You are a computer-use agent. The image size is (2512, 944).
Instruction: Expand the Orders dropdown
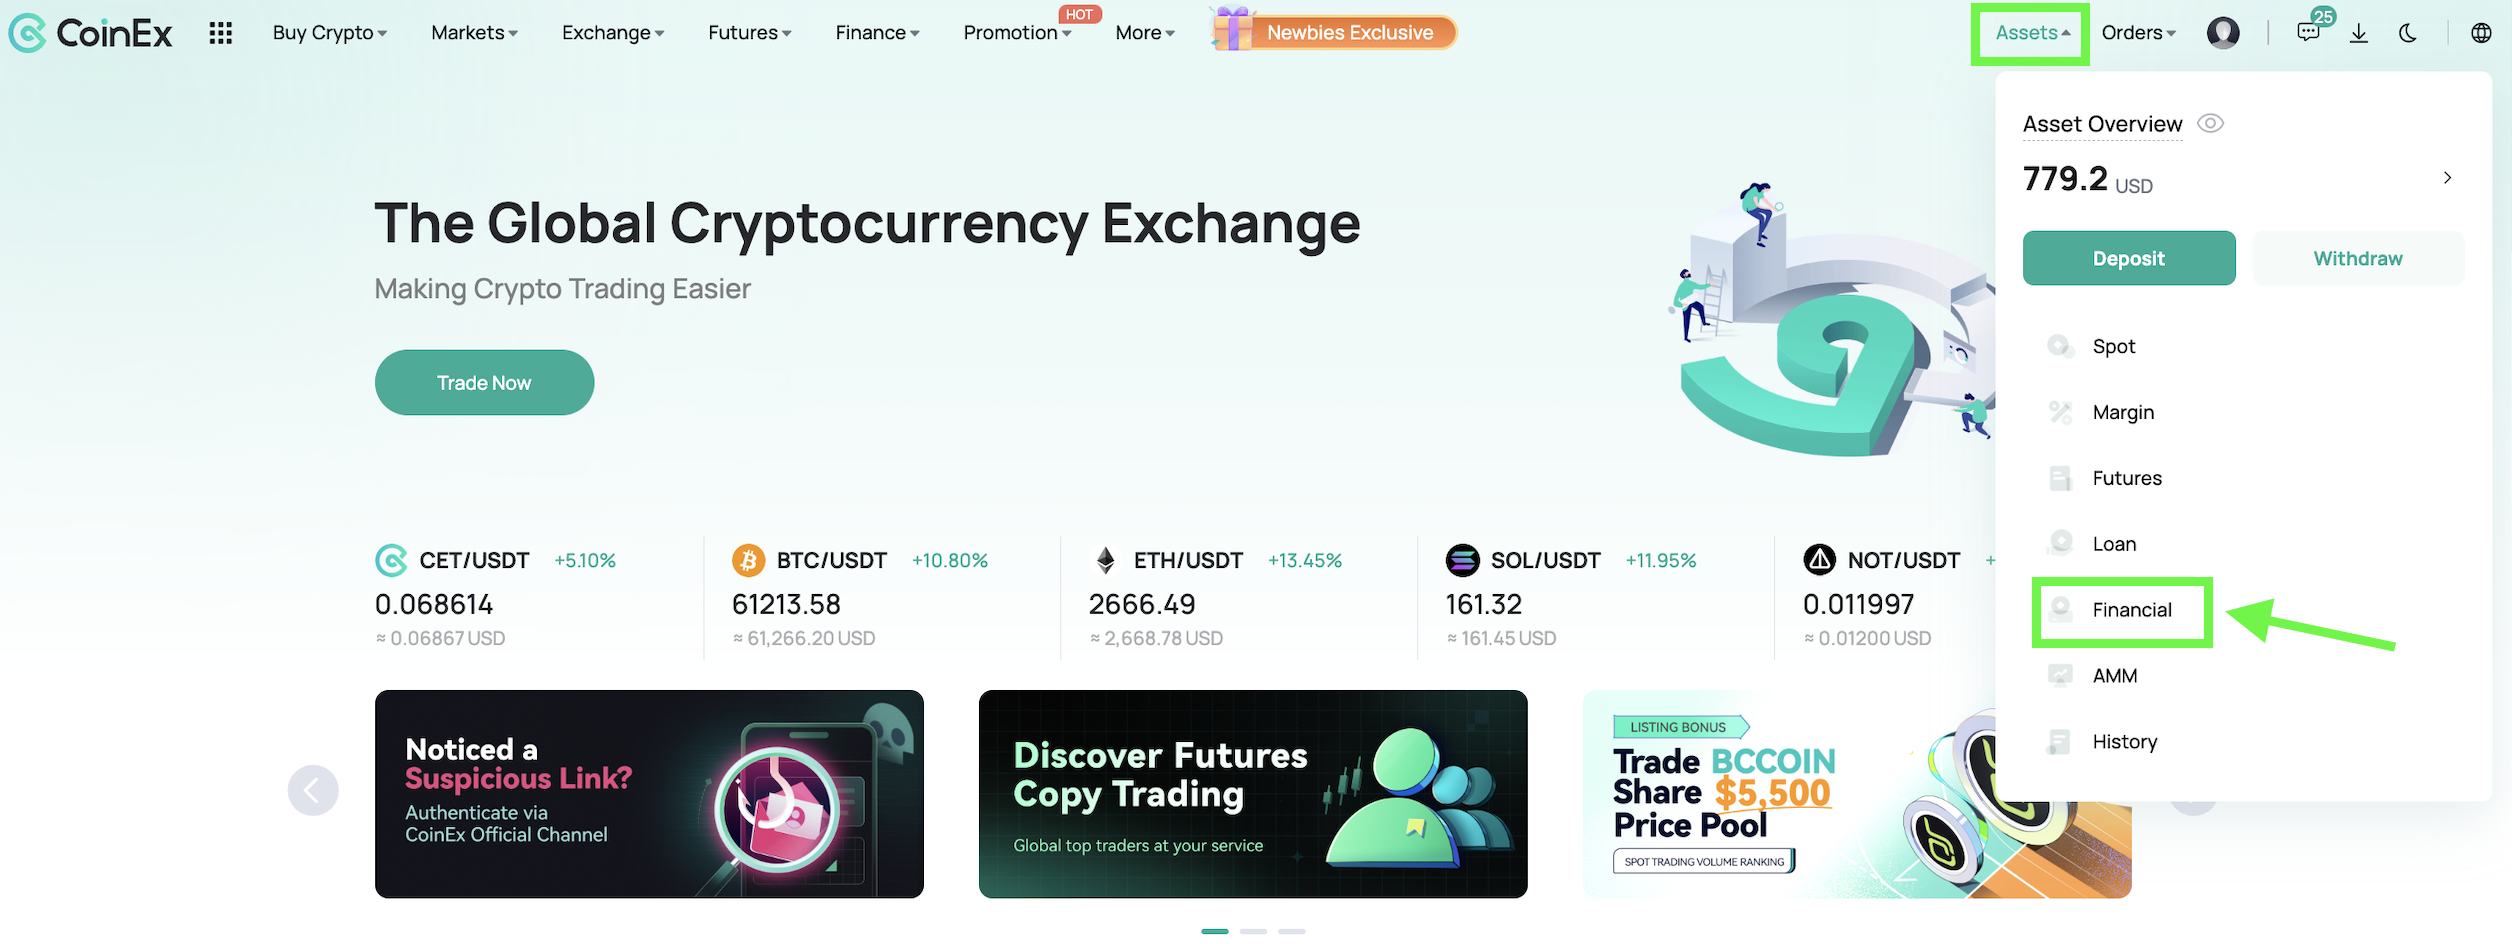[2138, 33]
